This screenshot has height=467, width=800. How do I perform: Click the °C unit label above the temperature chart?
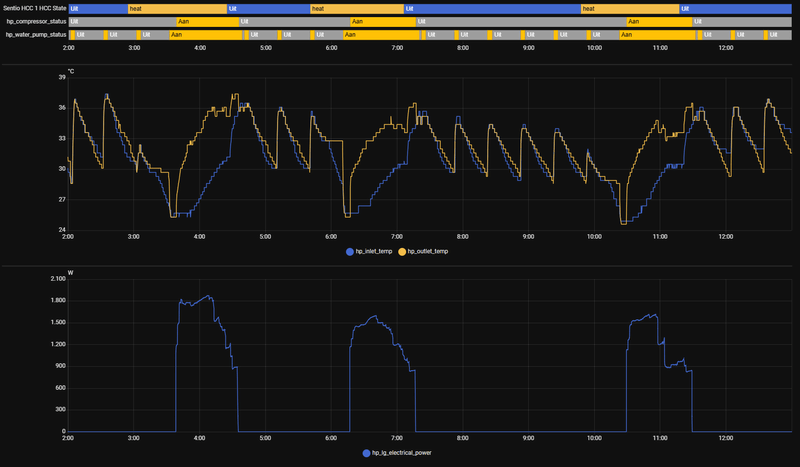tap(71, 71)
